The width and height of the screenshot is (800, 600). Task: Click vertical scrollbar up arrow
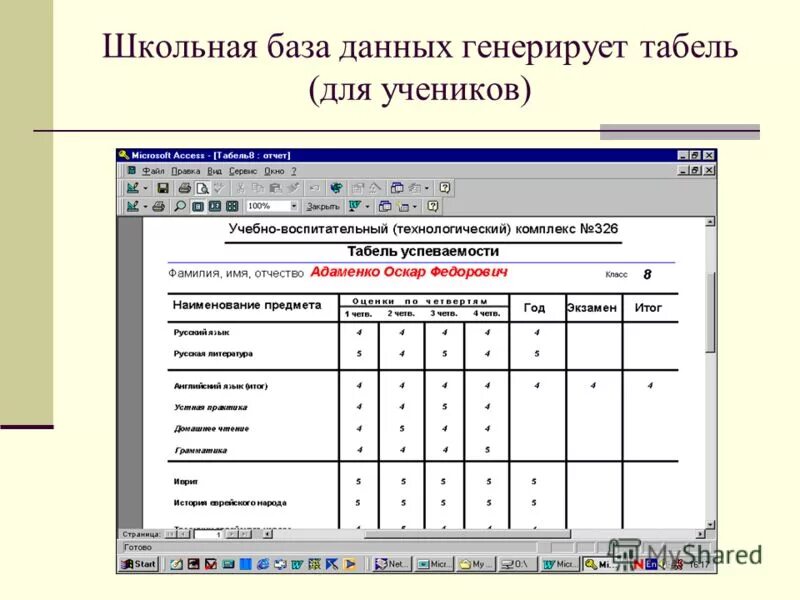coord(710,222)
